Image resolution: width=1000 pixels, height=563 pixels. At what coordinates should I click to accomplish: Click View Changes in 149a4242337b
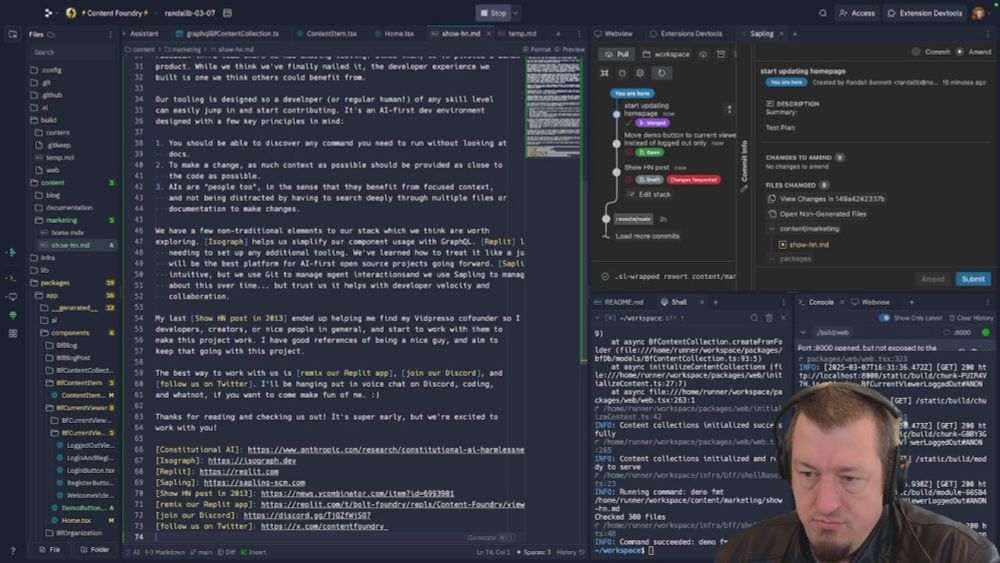click(827, 199)
